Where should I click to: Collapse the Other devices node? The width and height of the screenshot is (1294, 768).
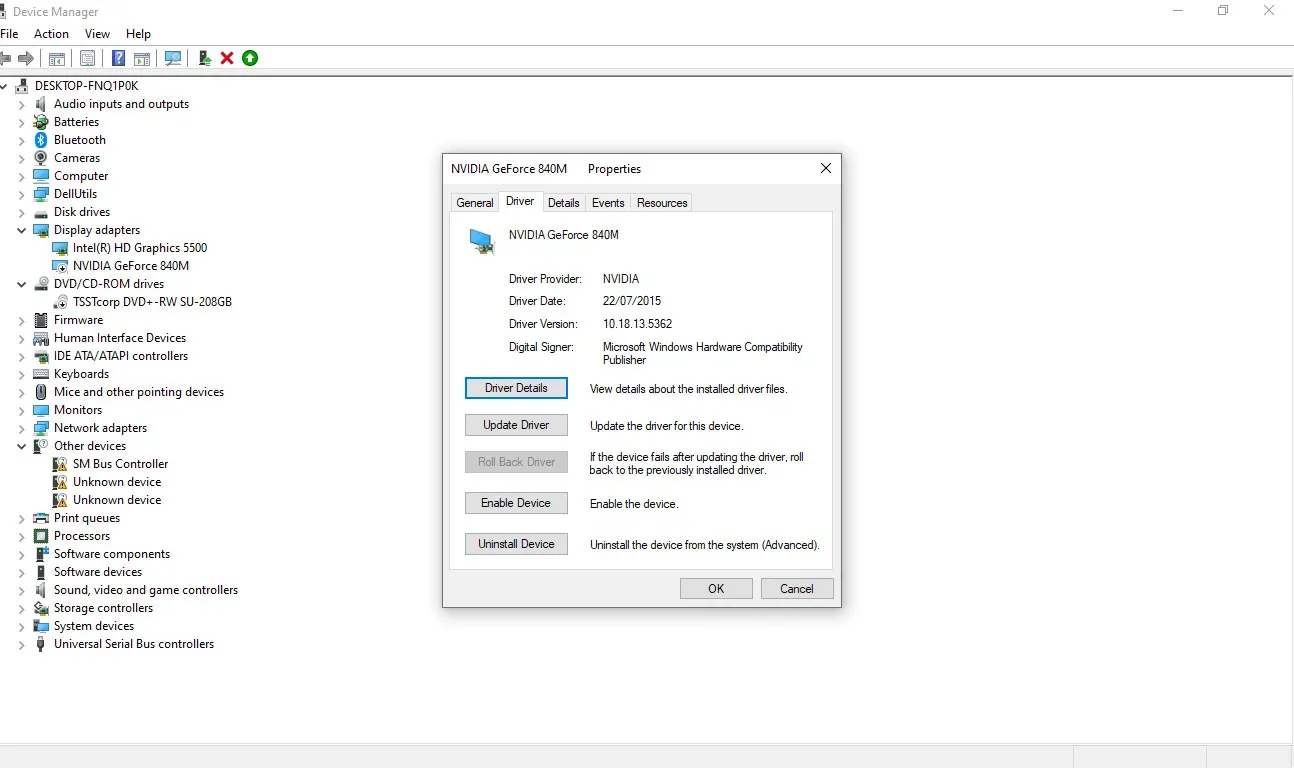point(21,446)
